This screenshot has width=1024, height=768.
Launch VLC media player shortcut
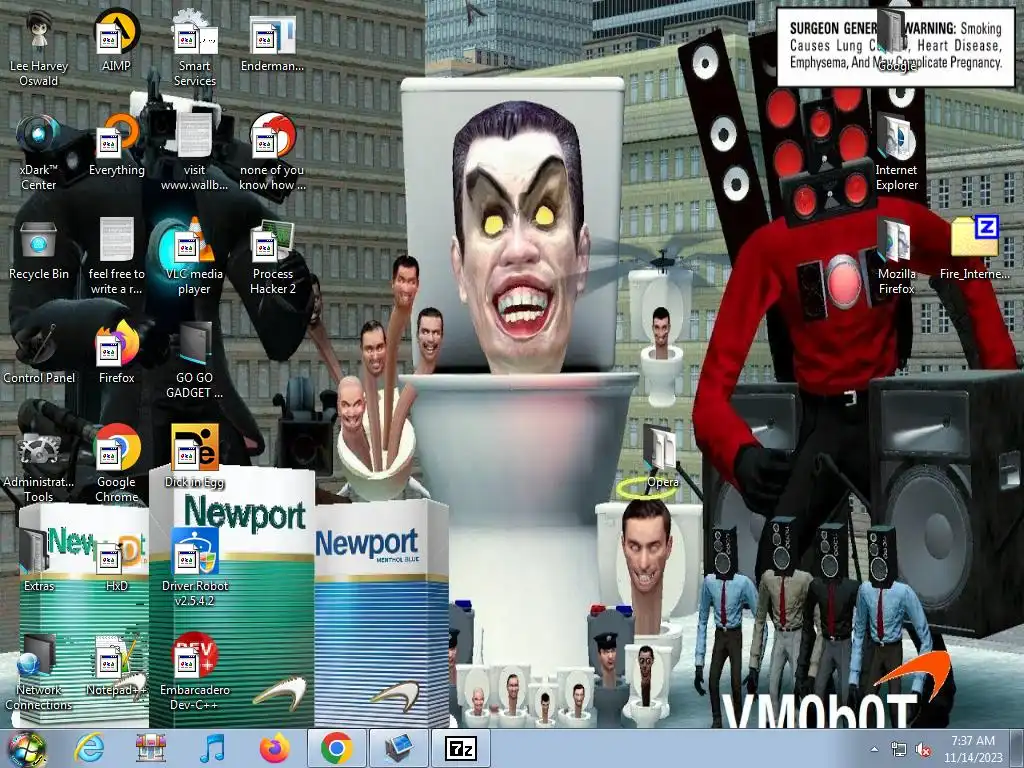[x=195, y=257]
